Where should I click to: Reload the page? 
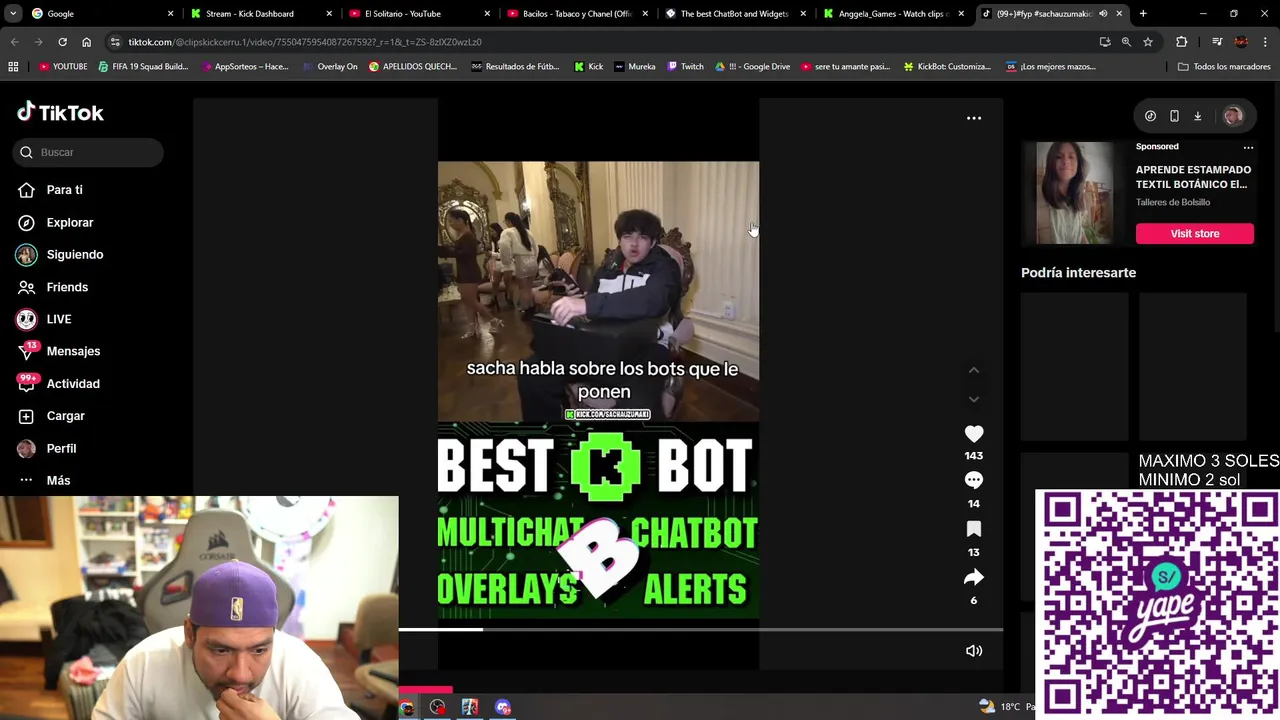(62, 42)
